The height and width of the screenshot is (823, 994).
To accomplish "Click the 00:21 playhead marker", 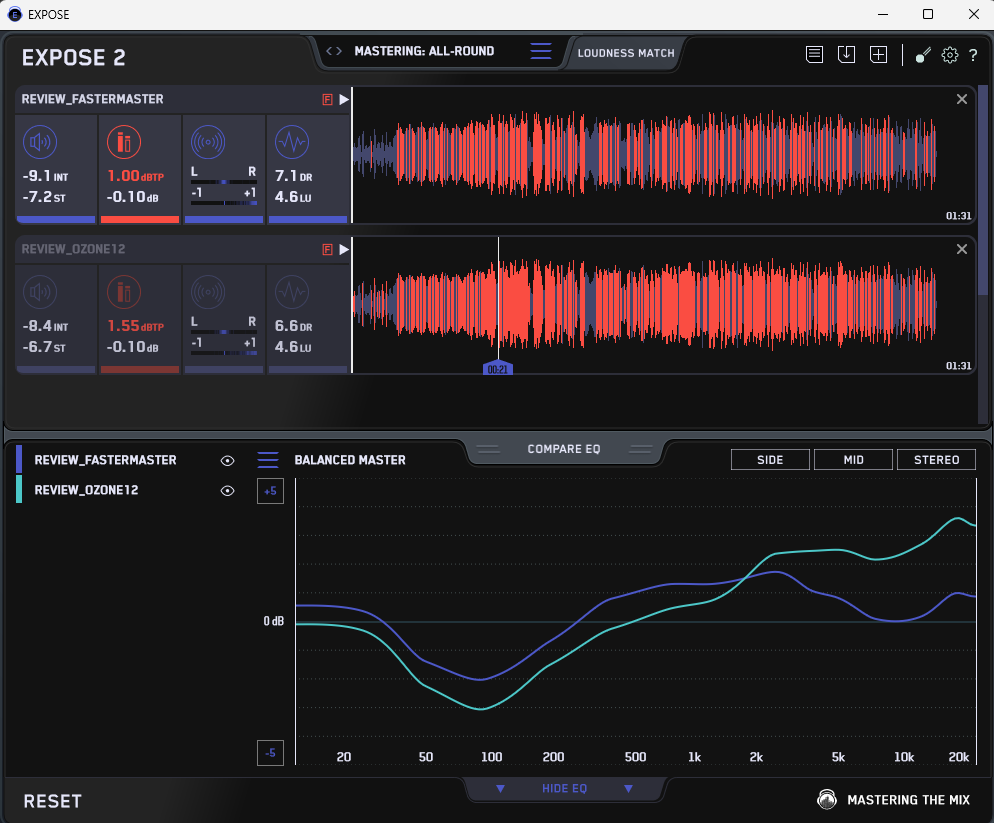I will 498,368.
